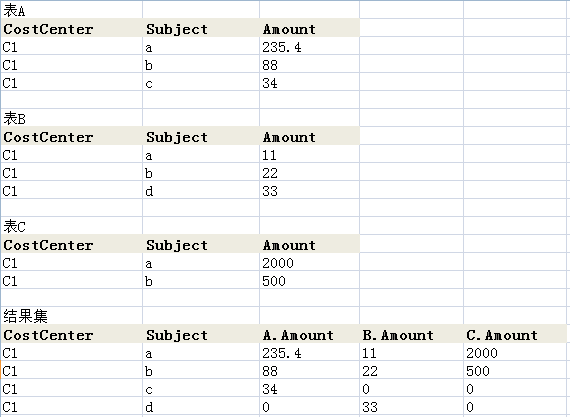
Task: Select the 表A title cell
Action: pos(72,10)
